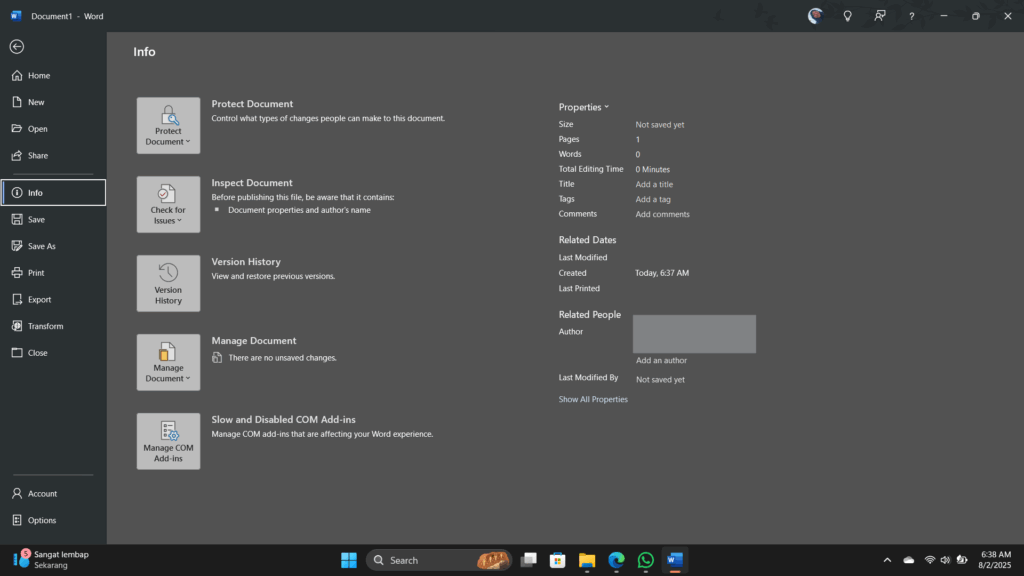Viewport: 1024px width, 576px height.
Task: Open Task View from the taskbar
Action: coord(528,560)
